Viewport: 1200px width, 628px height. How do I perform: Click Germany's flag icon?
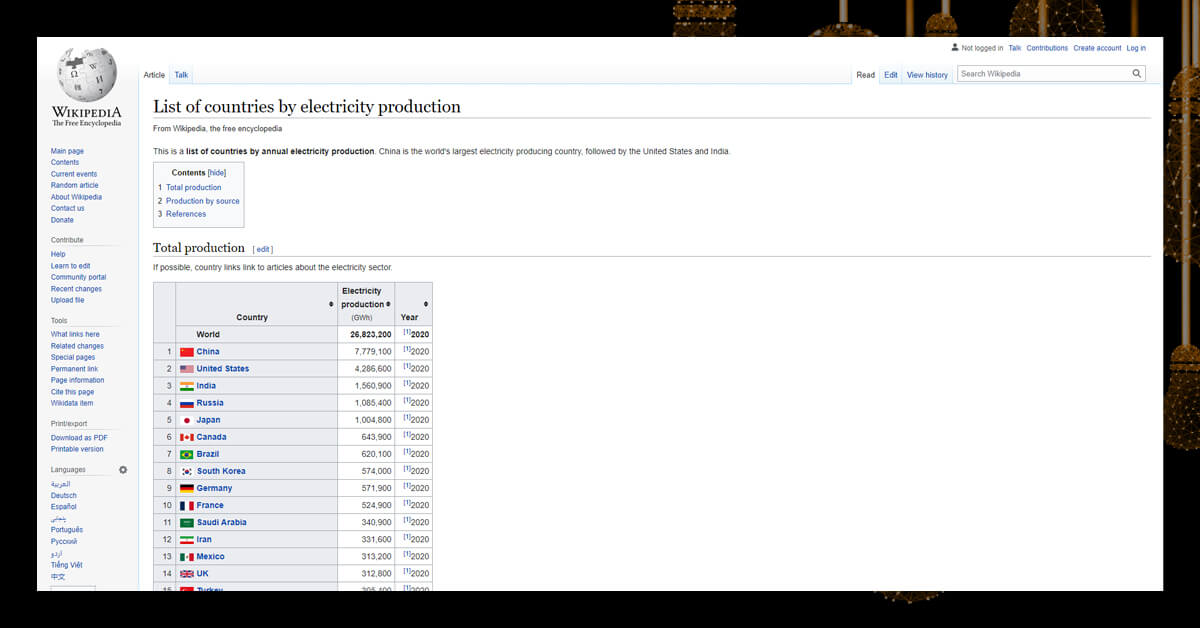pyautogui.click(x=187, y=488)
